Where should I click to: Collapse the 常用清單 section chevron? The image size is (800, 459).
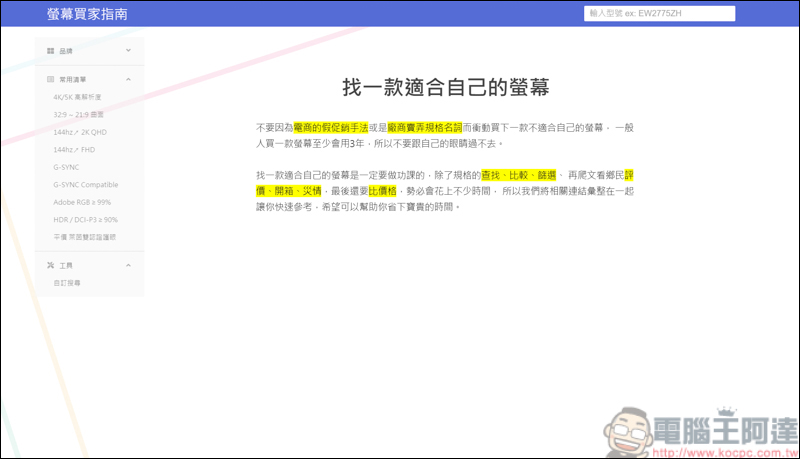click(x=128, y=78)
